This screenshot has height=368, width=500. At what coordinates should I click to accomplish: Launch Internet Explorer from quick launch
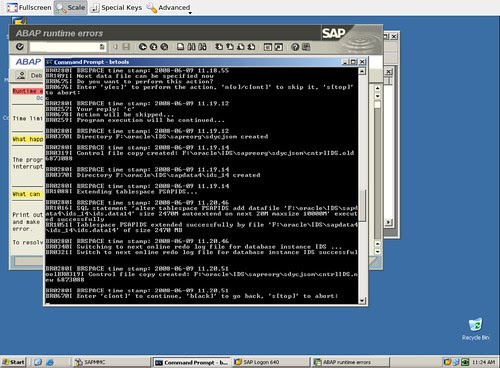pos(50,362)
